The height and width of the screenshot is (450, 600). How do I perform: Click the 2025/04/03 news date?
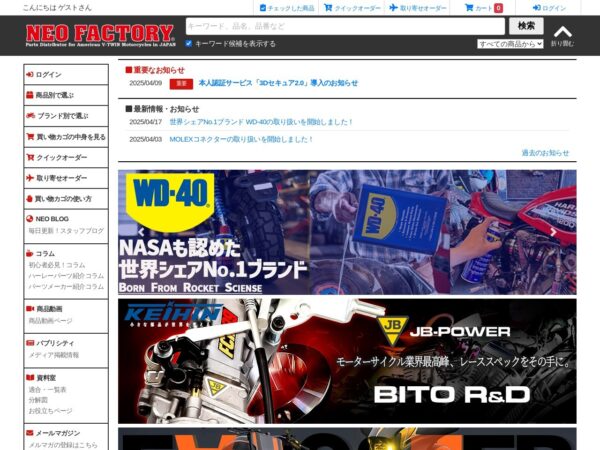point(145,139)
